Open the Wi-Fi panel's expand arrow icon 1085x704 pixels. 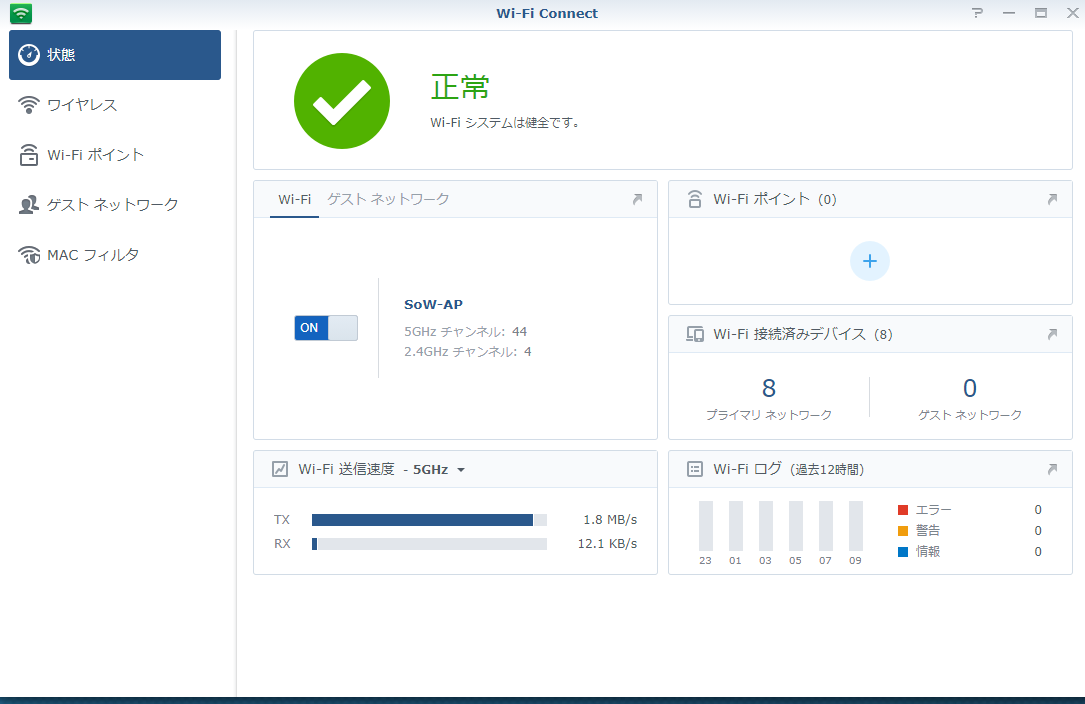coord(637,200)
